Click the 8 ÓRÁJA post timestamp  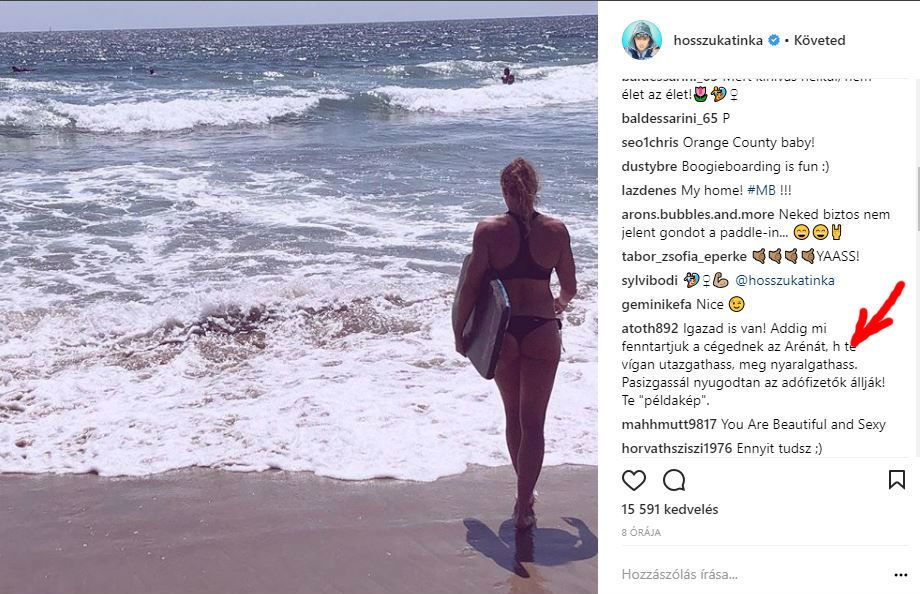coord(641,532)
